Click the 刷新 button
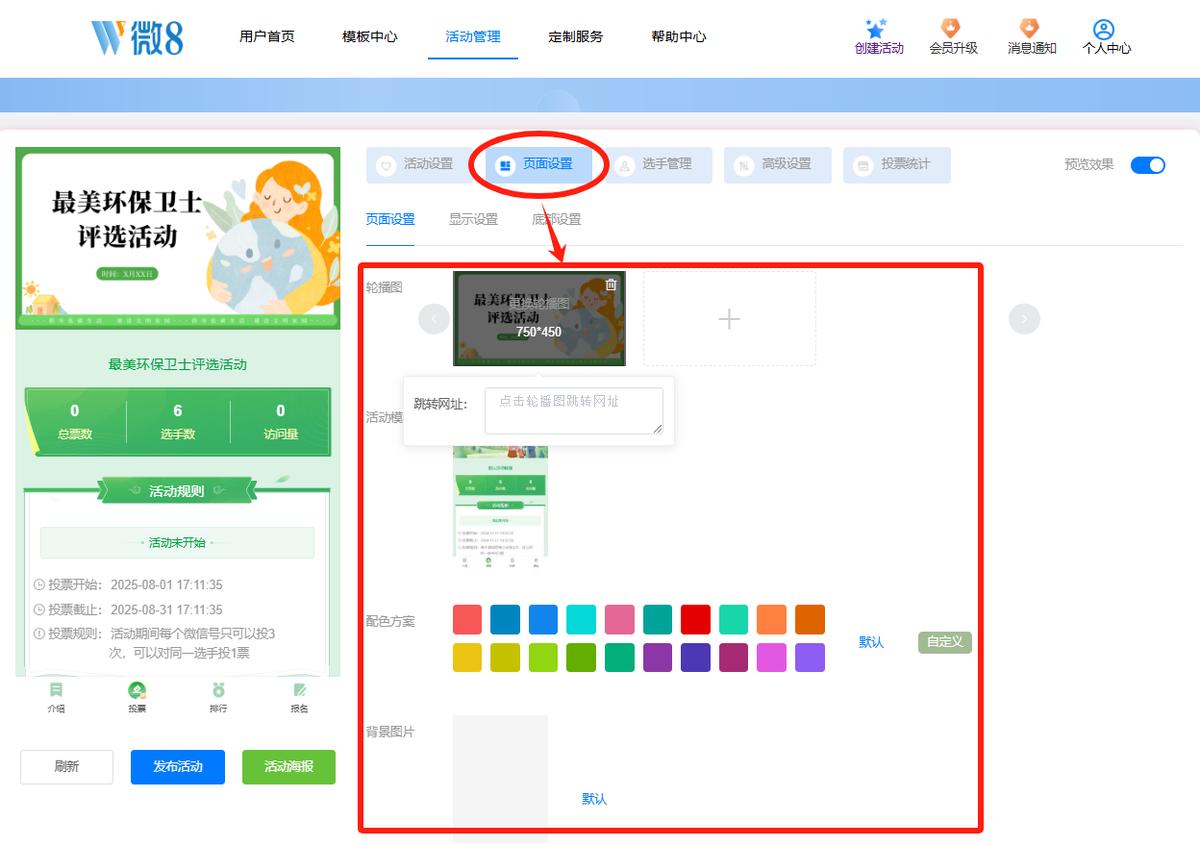Viewport: 1200px width, 843px height. [x=67, y=767]
